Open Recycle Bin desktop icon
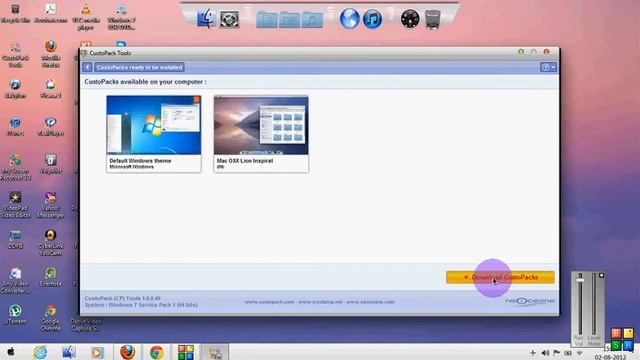Screen dimensions: 640x360 [x=15, y=13]
